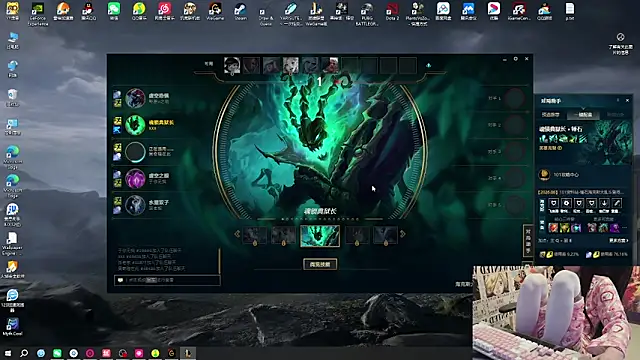The height and width of the screenshot is (360, 640).
Task: Switch to third dimmed tab in helper panel
Action: [615, 115]
